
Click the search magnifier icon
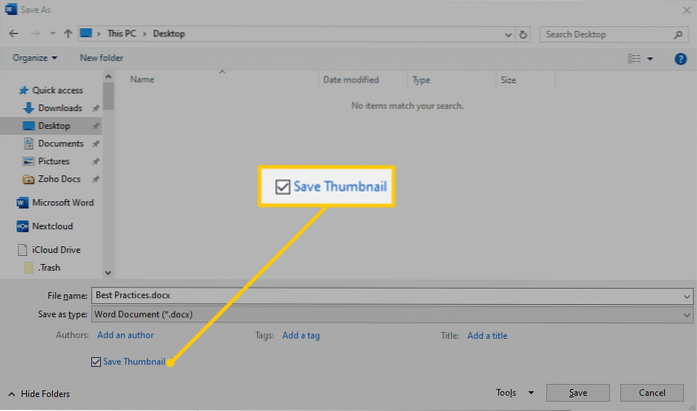coord(678,35)
